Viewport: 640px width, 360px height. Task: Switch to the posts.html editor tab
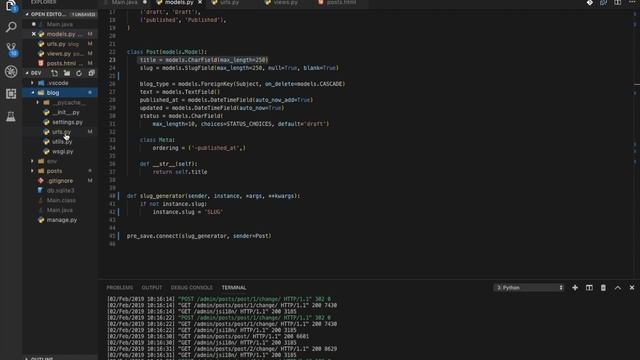341,2
